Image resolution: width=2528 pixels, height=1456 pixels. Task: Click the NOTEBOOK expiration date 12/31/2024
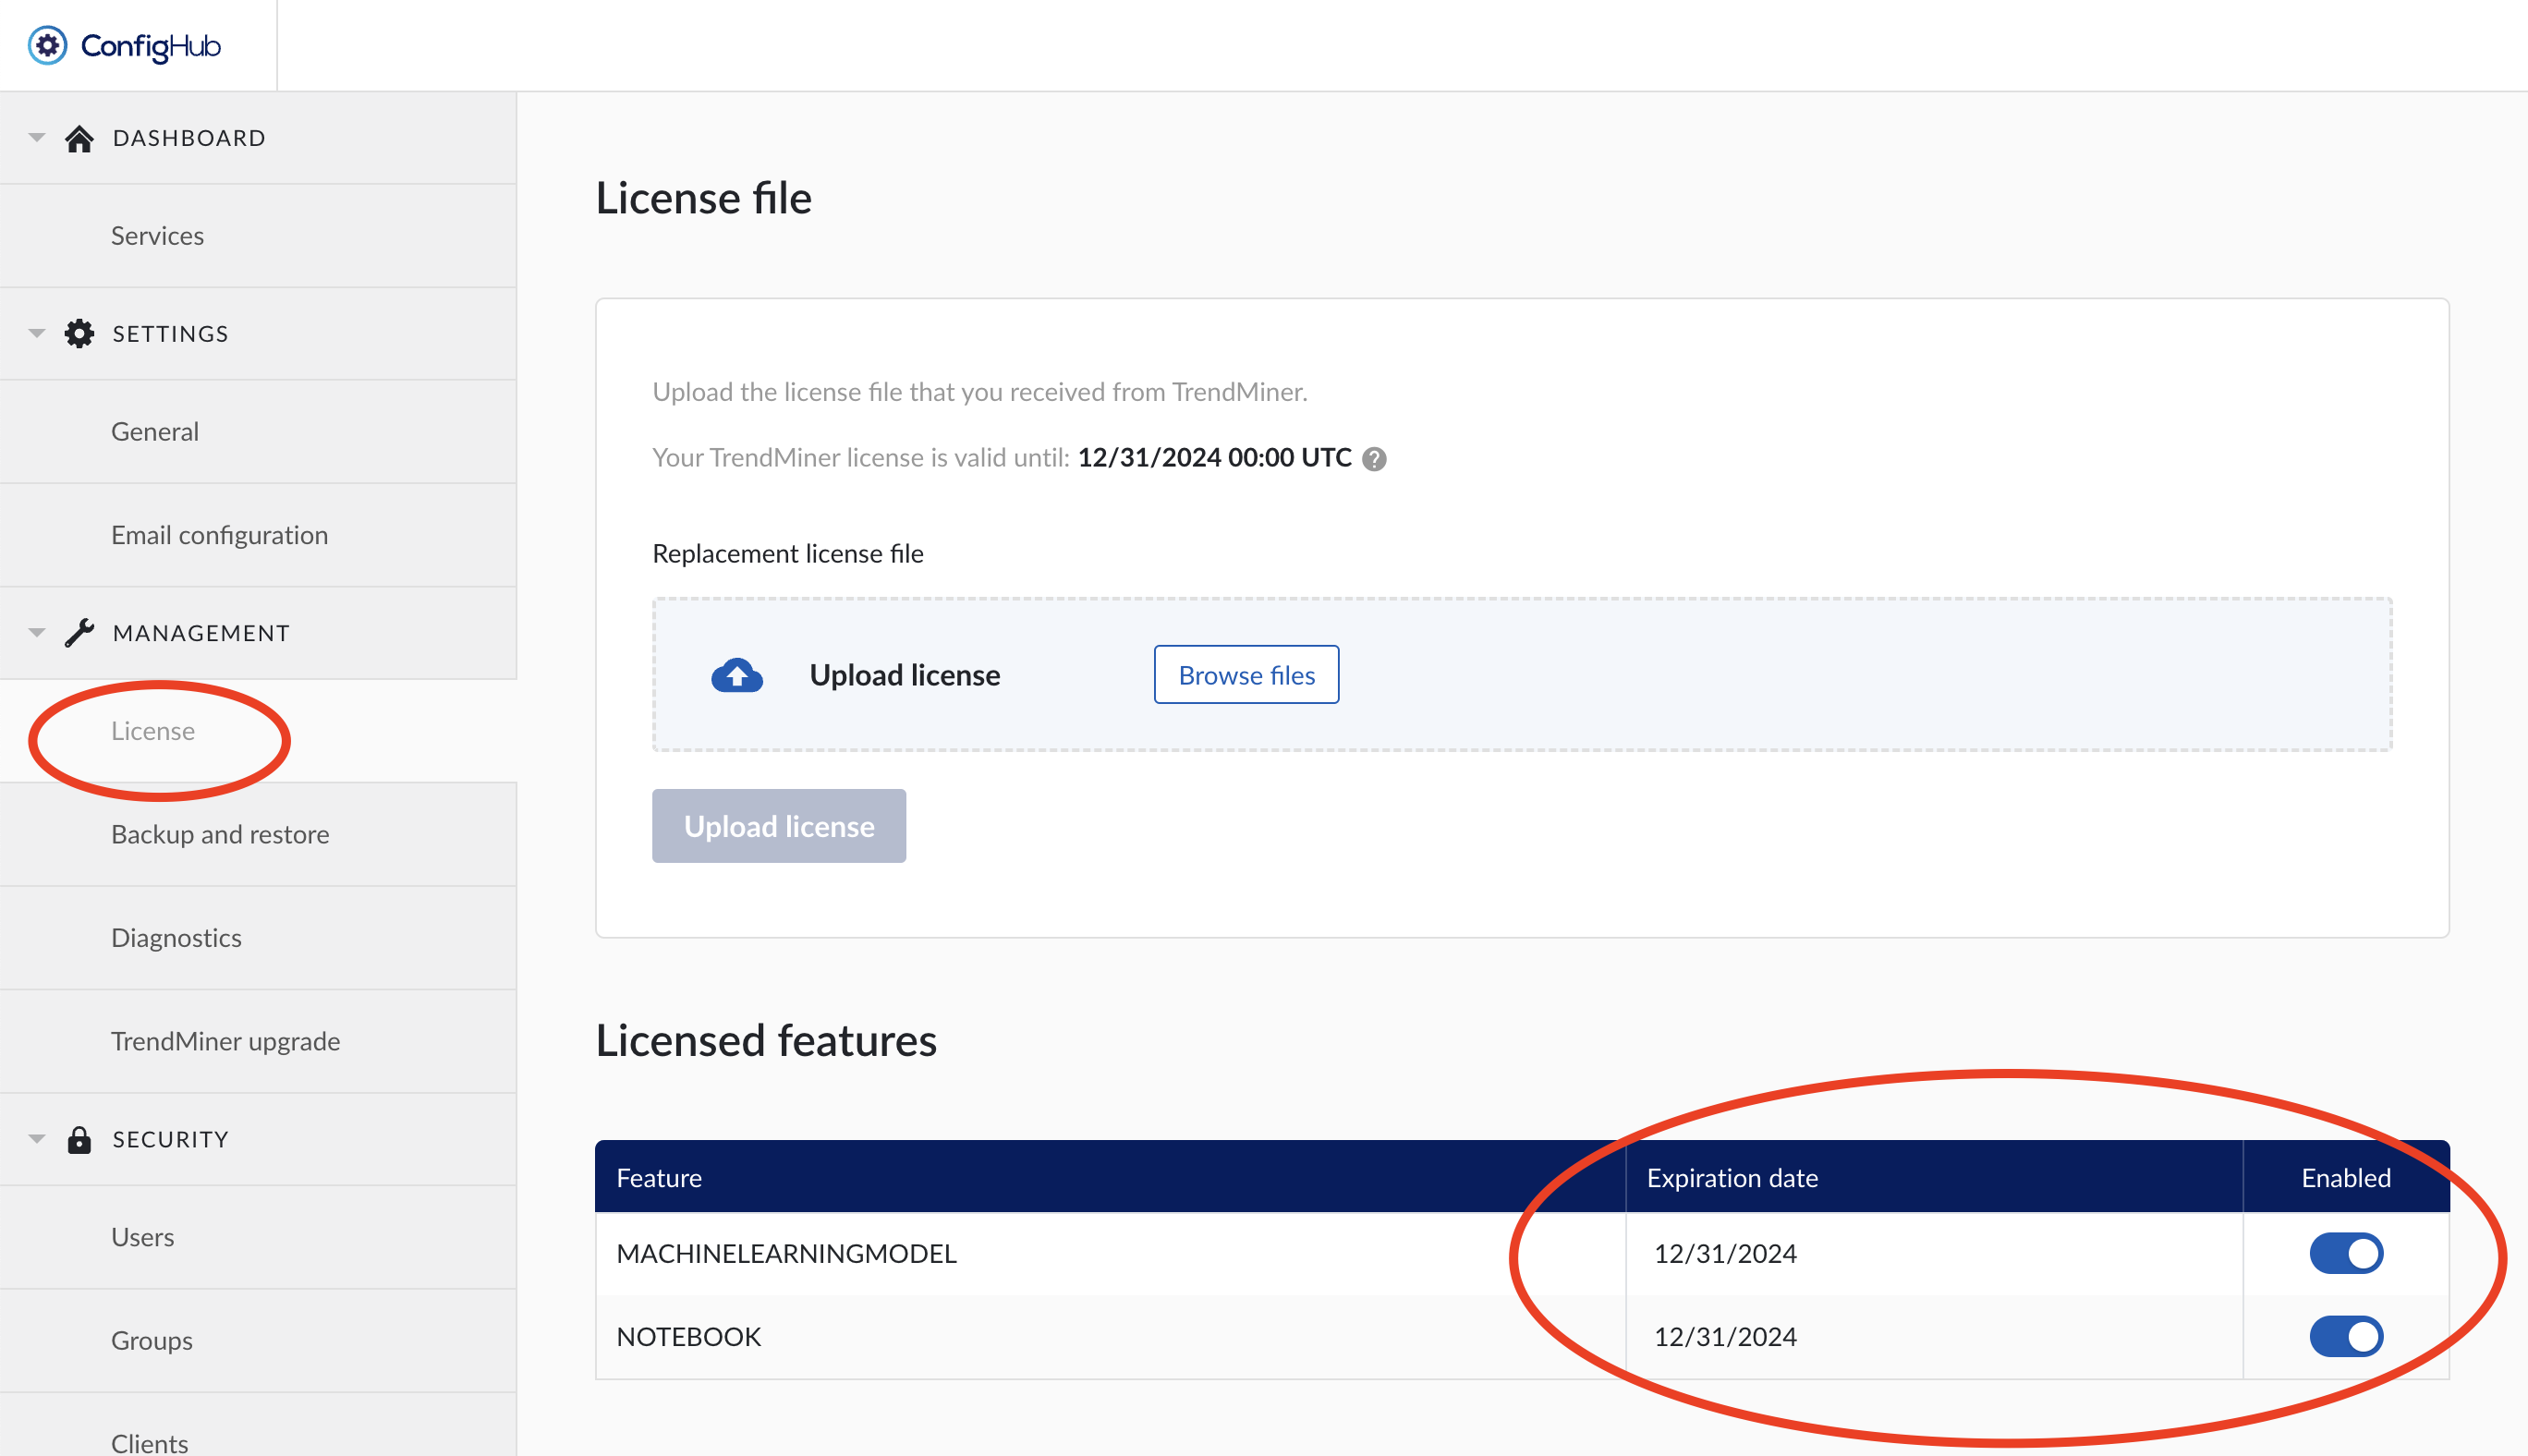coord(1725,1336)
